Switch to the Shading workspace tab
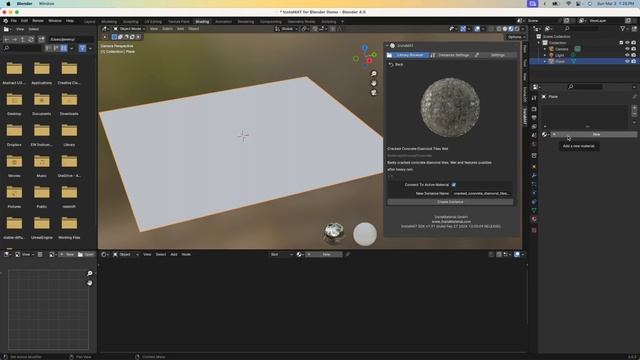This screenshot has width=640, height=360. click(x=202, y=22)
